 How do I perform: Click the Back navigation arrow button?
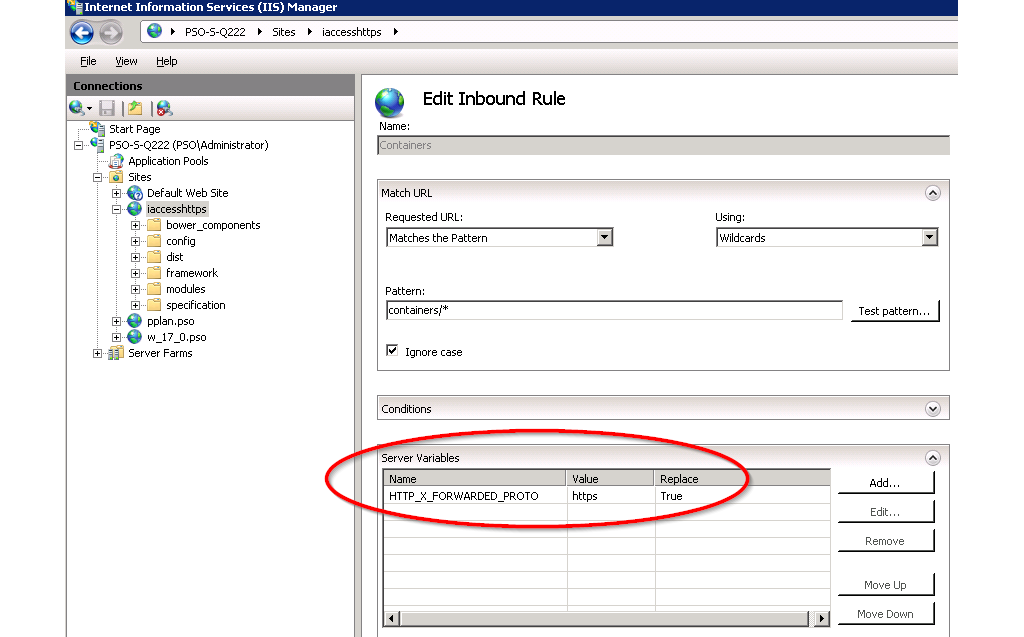82,33
